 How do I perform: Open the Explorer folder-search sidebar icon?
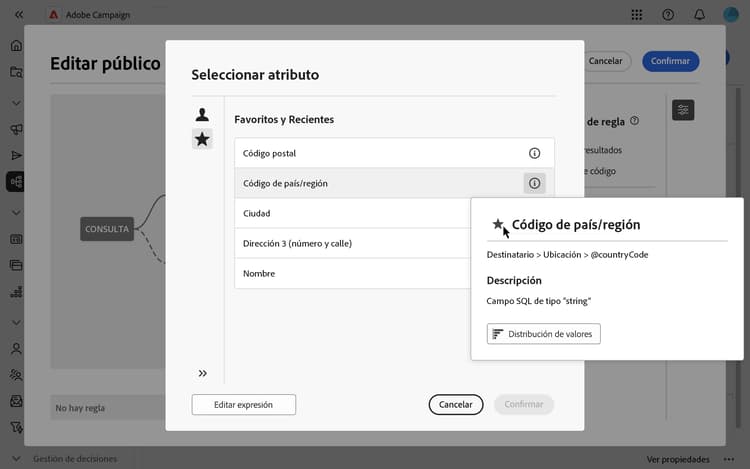click(16, 72)
